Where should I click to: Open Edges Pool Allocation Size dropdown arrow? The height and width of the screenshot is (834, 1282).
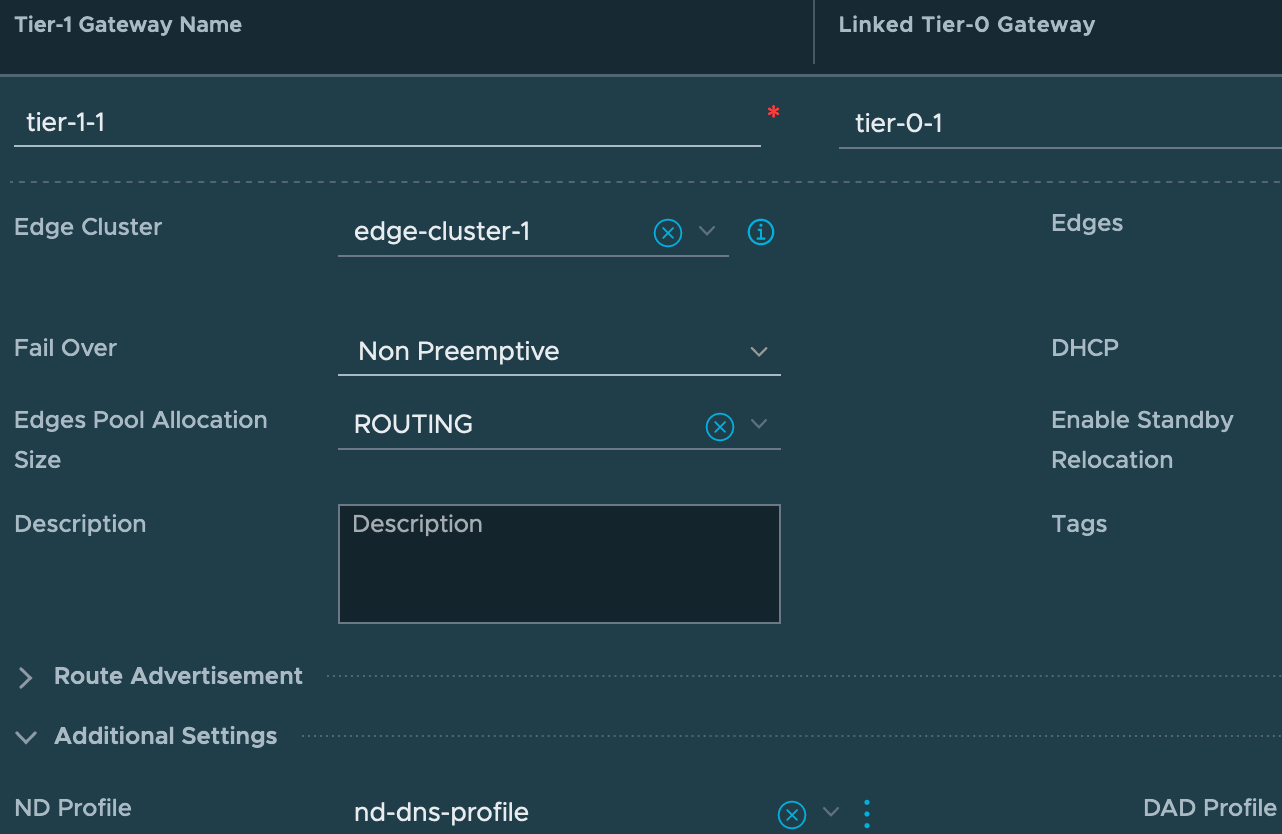click(759, 424)
